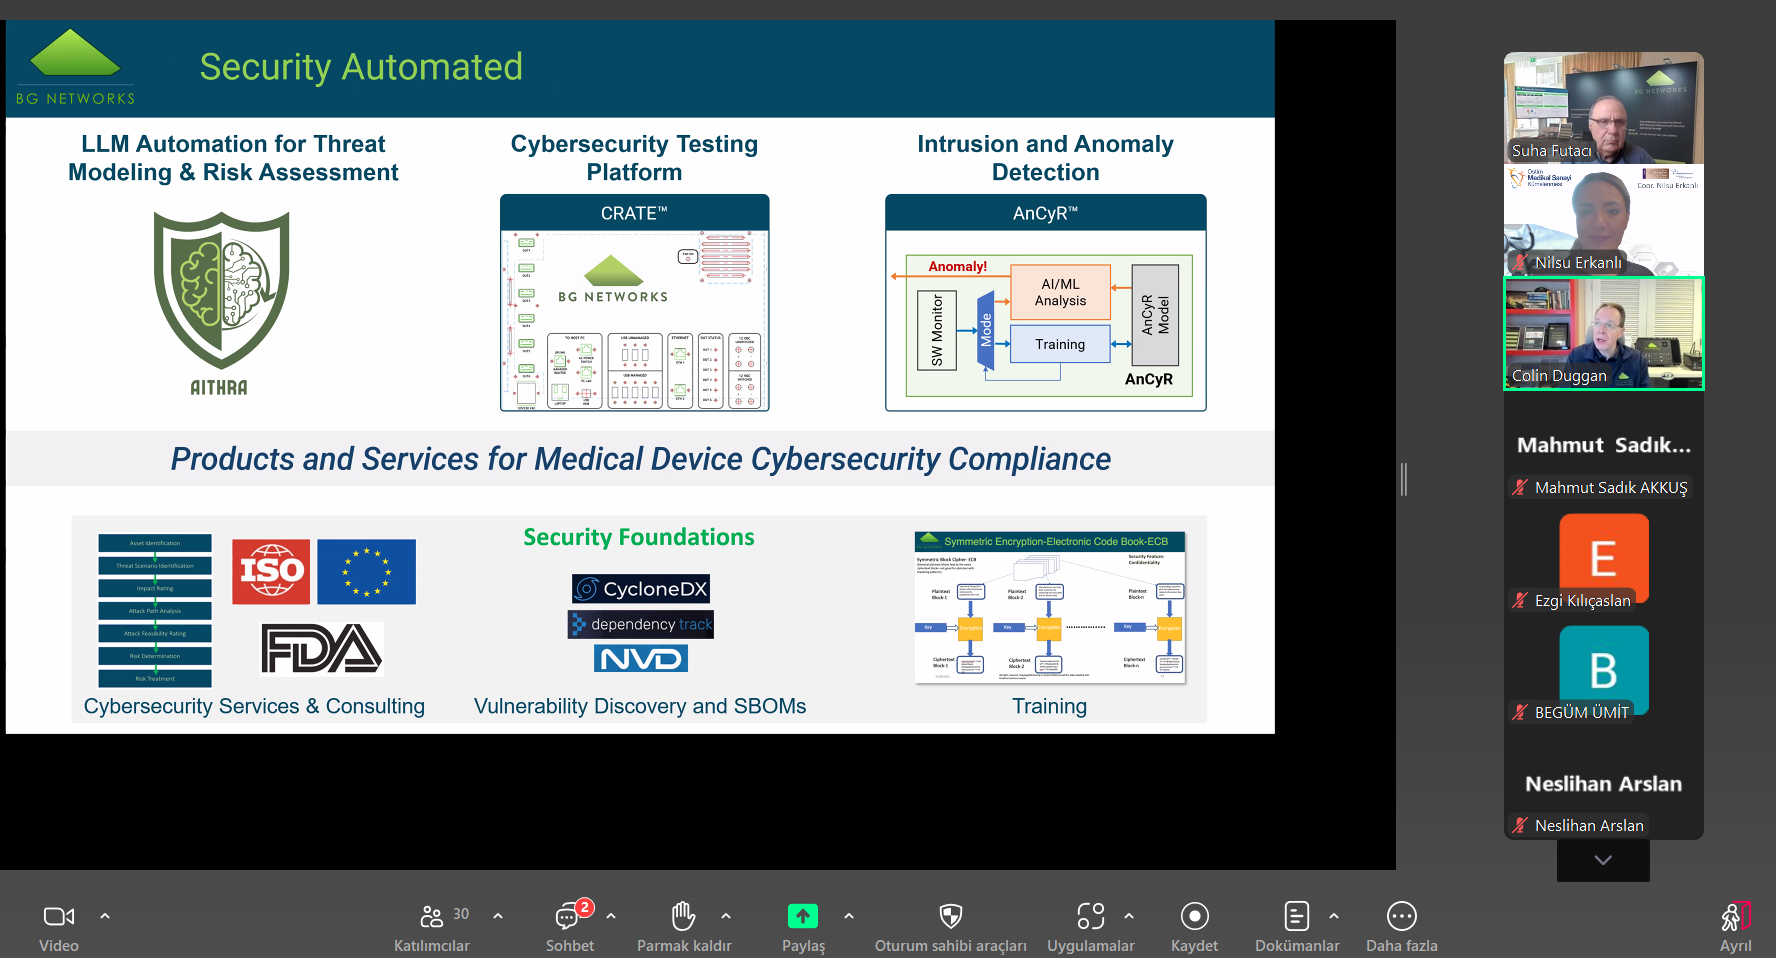Click the AnCyR anomaly detection diagram
The width and height of the screenshot is (1776, 958).
(1046, 303)
